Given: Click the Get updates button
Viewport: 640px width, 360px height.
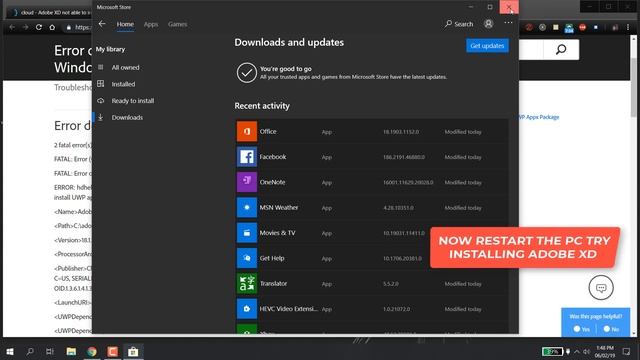Looking at the screenshot, I should coord(487,46).
